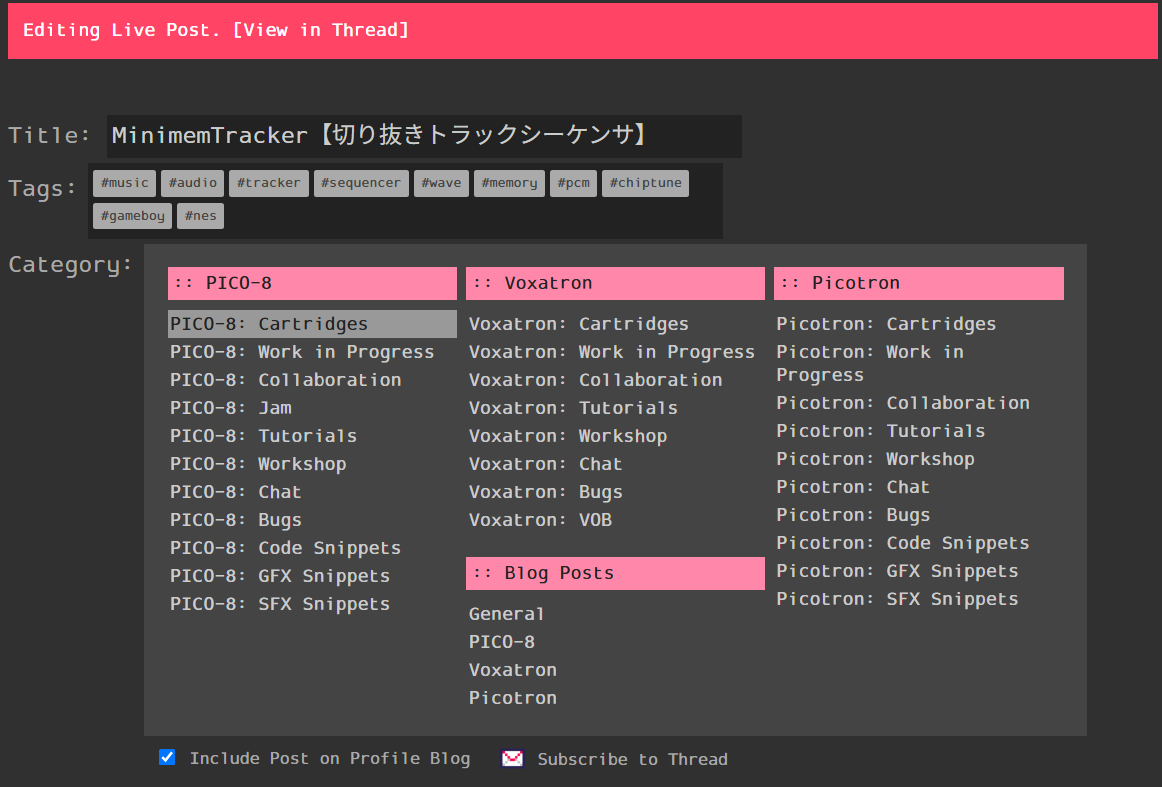Choose Voxatron: Chat category
1162x787 pixels.
point(545,464)
